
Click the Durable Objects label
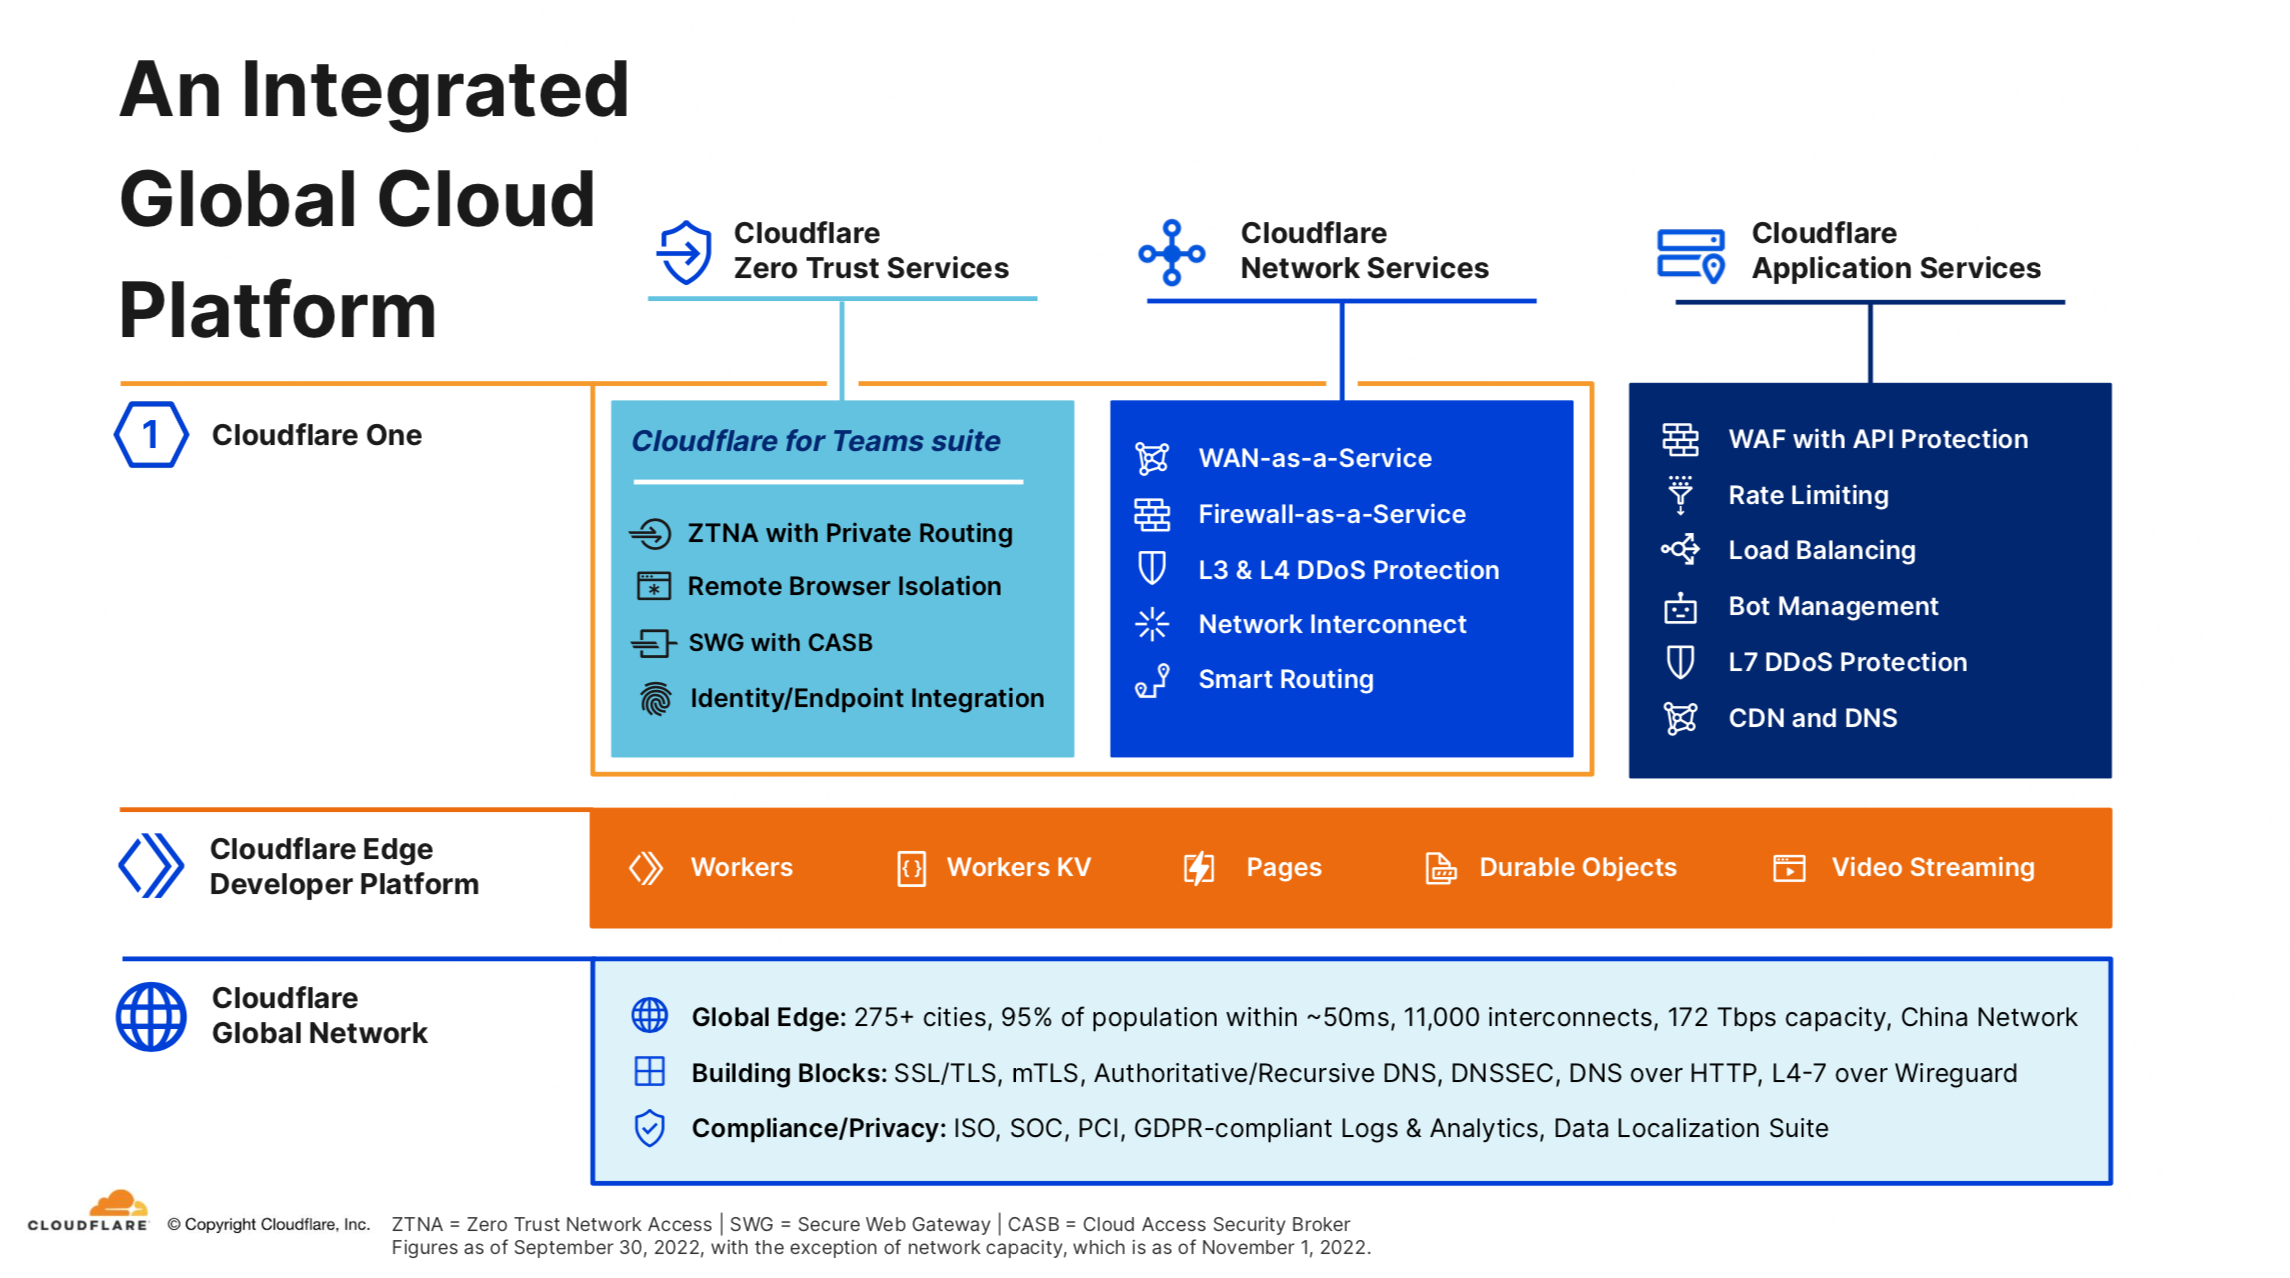tap(1577, 867)
